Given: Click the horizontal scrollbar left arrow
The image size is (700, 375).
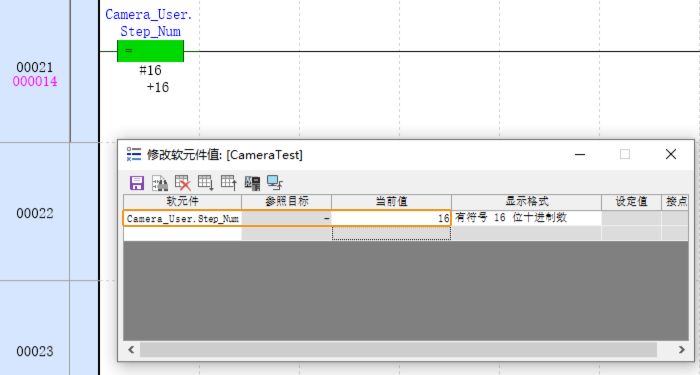Looking at the screenshot, I should tap(131, 350).
